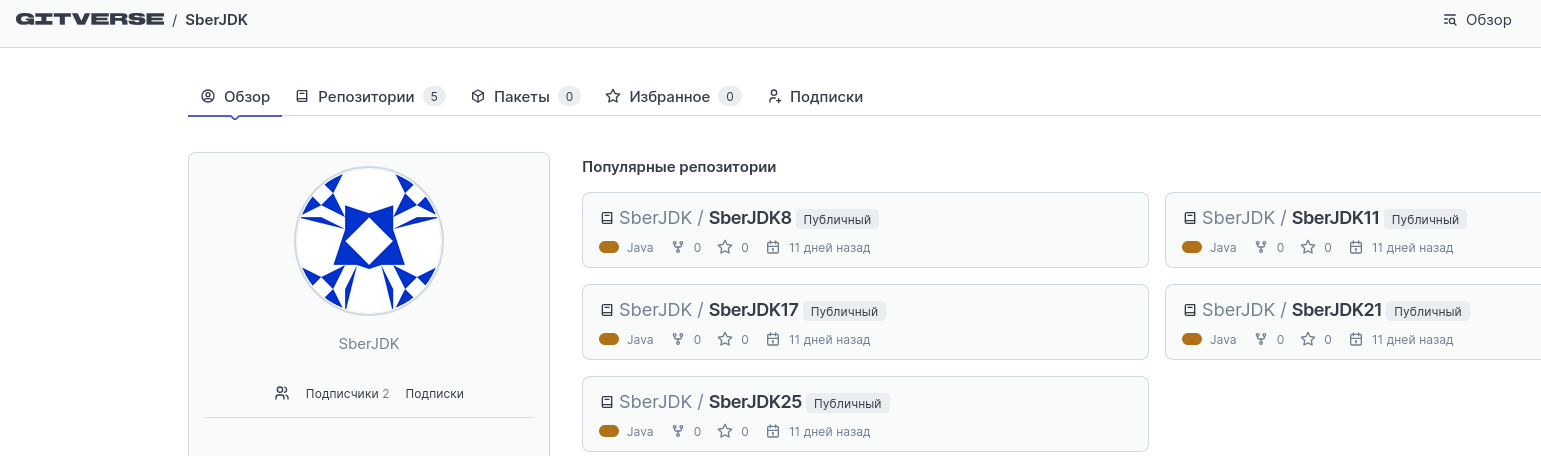Click the repo icon beside SberJDK11

[x=1189, y=218]
